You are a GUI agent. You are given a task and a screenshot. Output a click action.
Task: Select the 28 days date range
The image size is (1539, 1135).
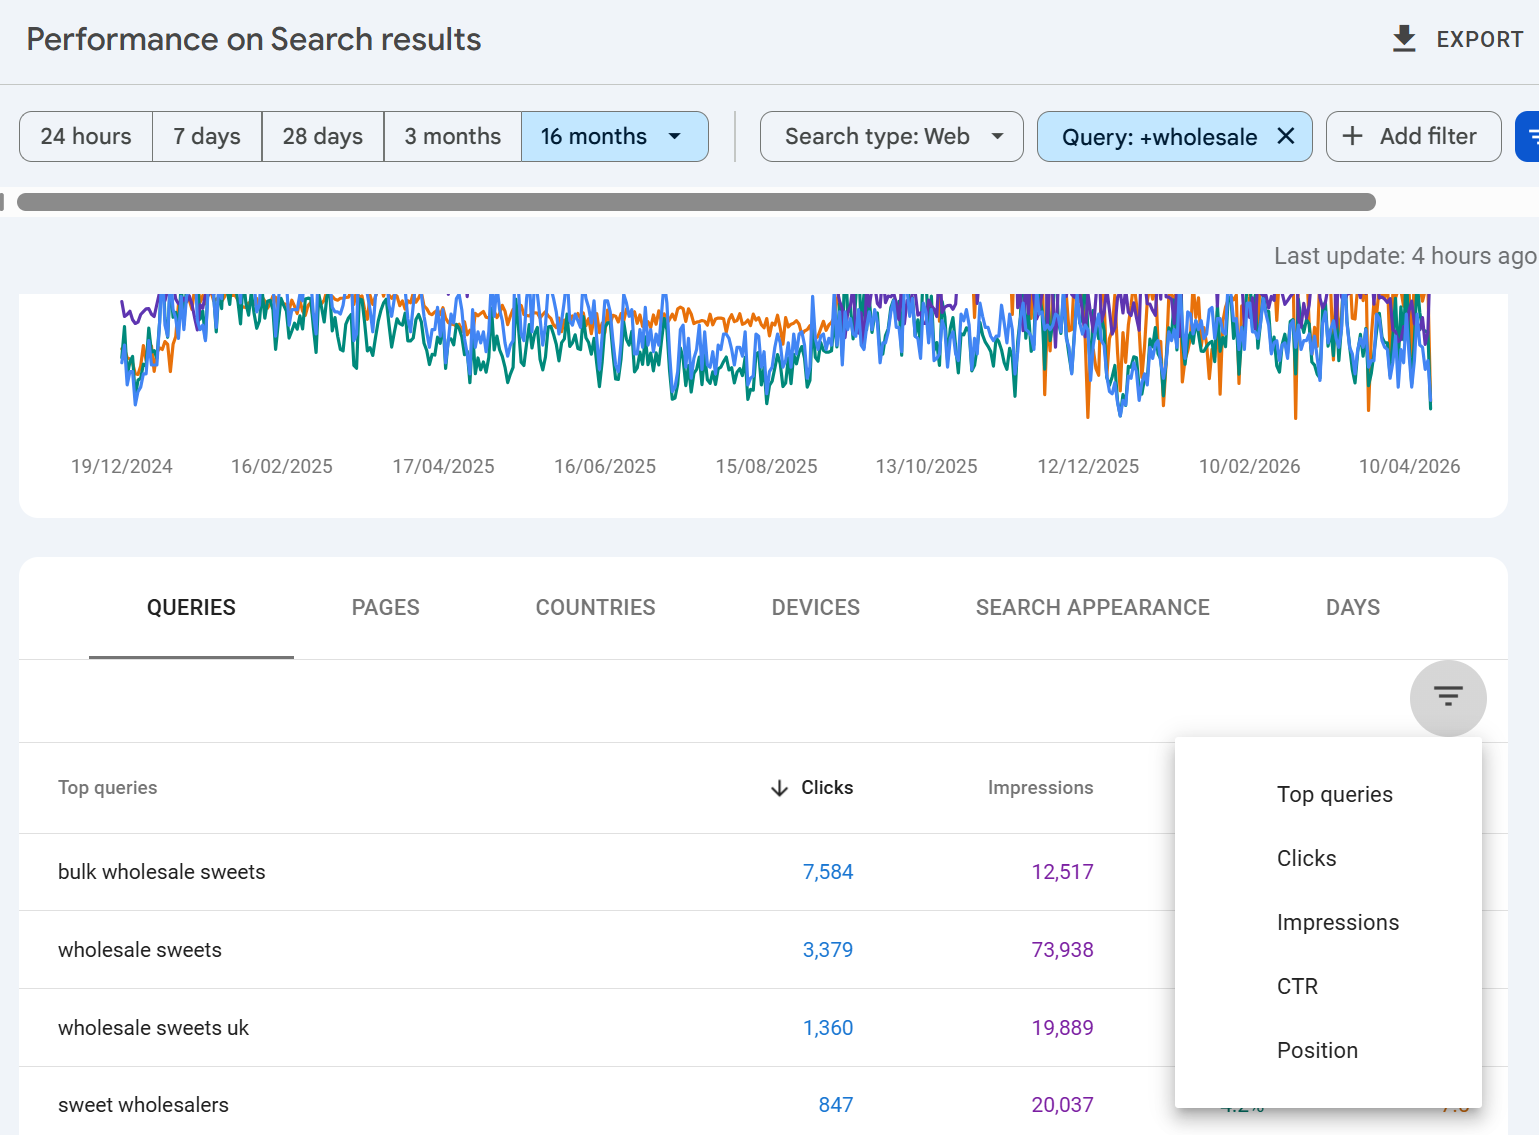coord(322,136)
